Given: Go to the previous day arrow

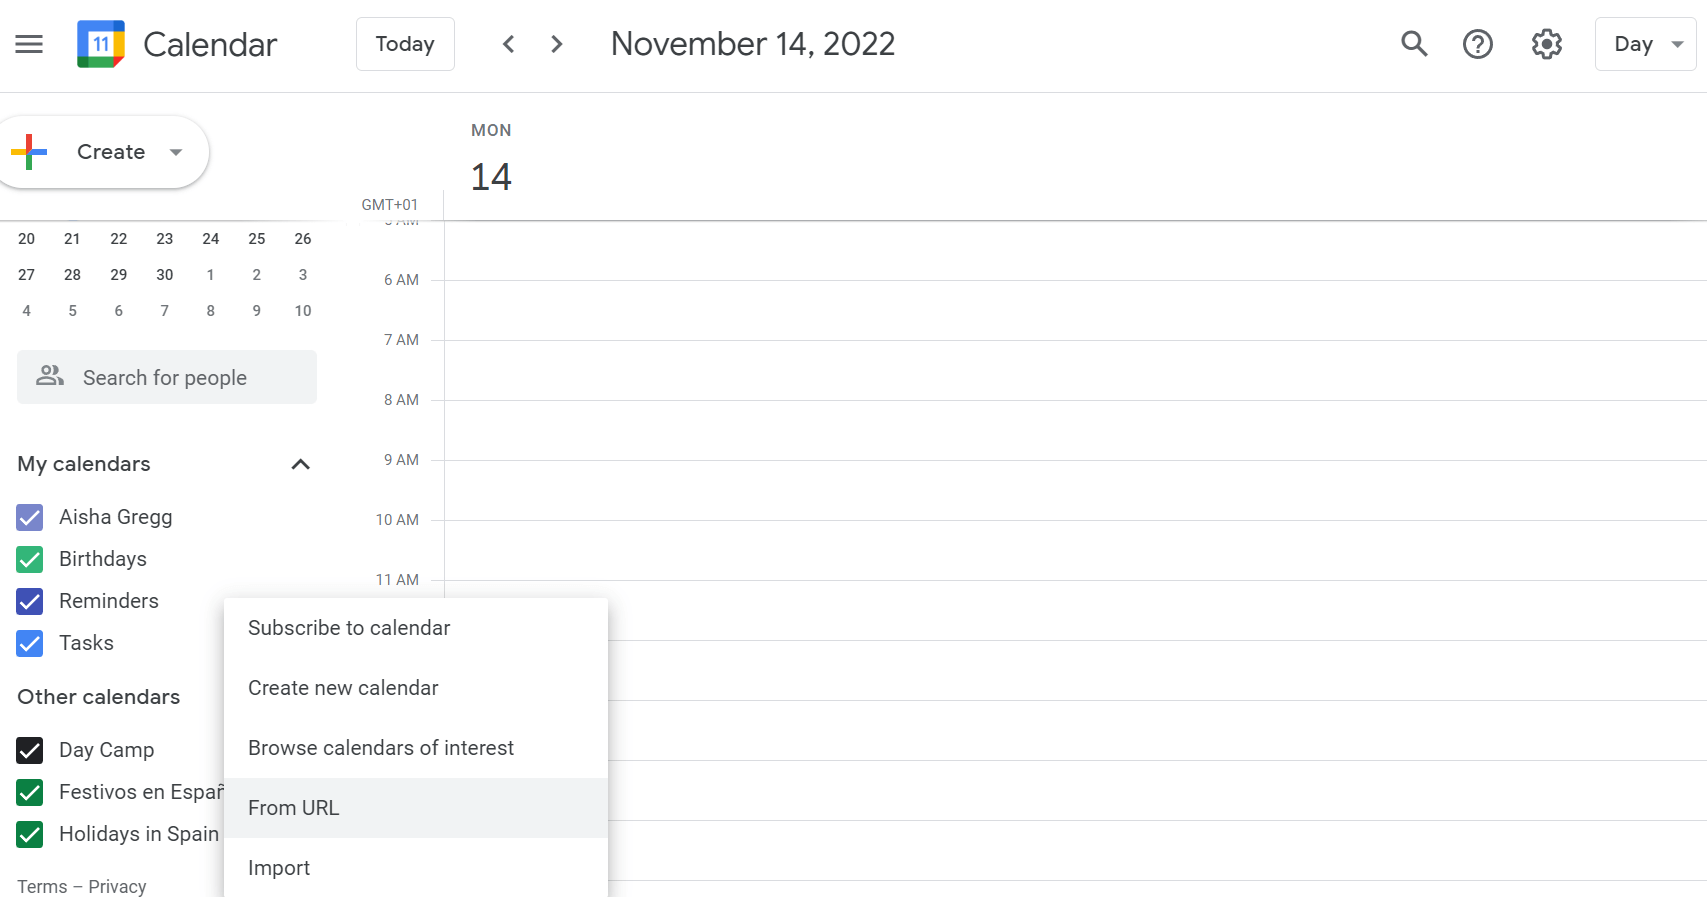Looking at the screenshot, I should click(x=509, y=44).
